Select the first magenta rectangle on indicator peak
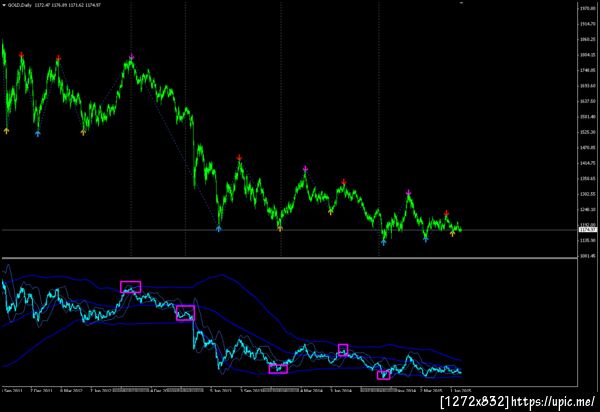600x412 pixels. [130, 287]
